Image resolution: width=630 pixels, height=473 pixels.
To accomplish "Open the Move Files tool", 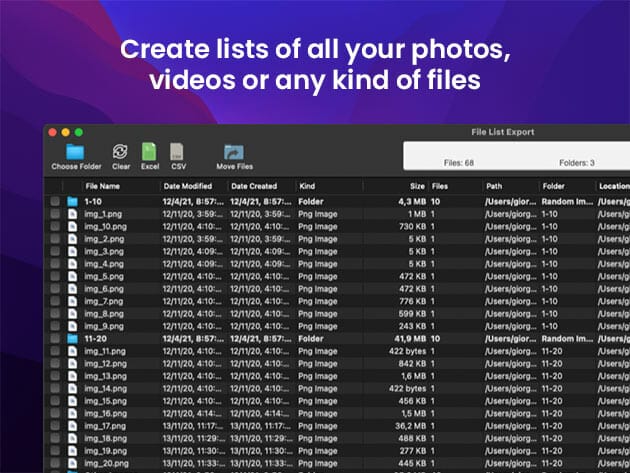I will click(x=234, y=152).
